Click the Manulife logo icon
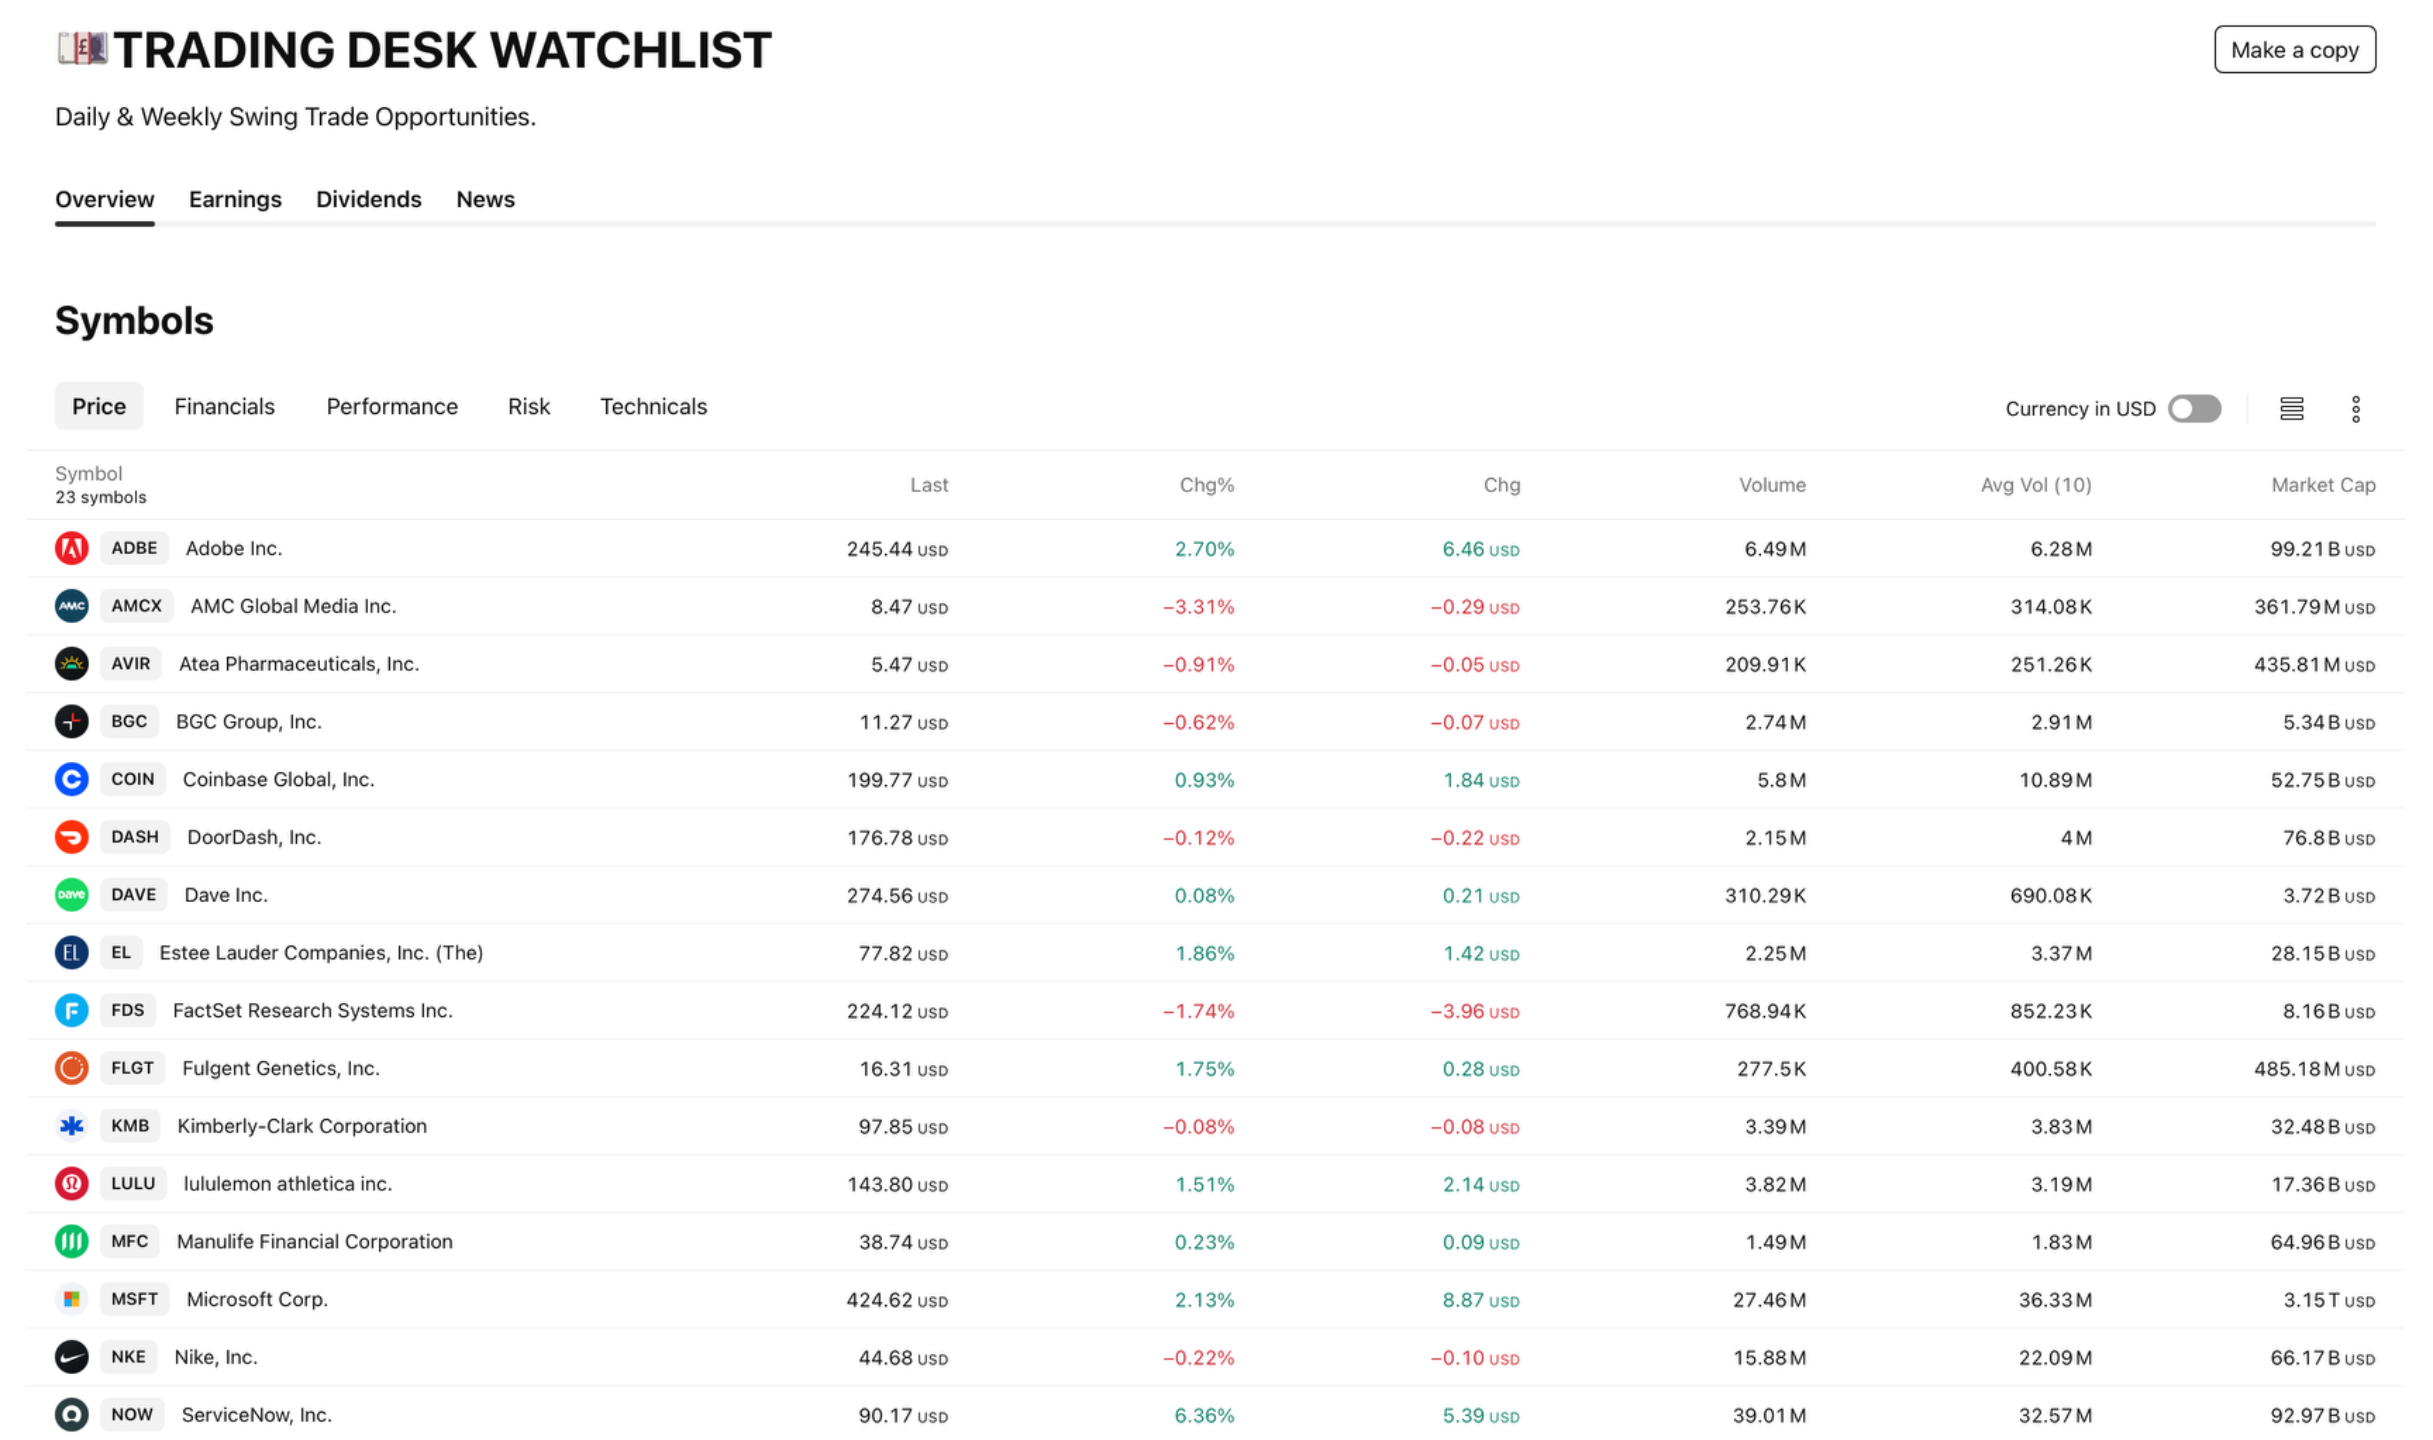 pyautogui.click(x=71, y=1243)
